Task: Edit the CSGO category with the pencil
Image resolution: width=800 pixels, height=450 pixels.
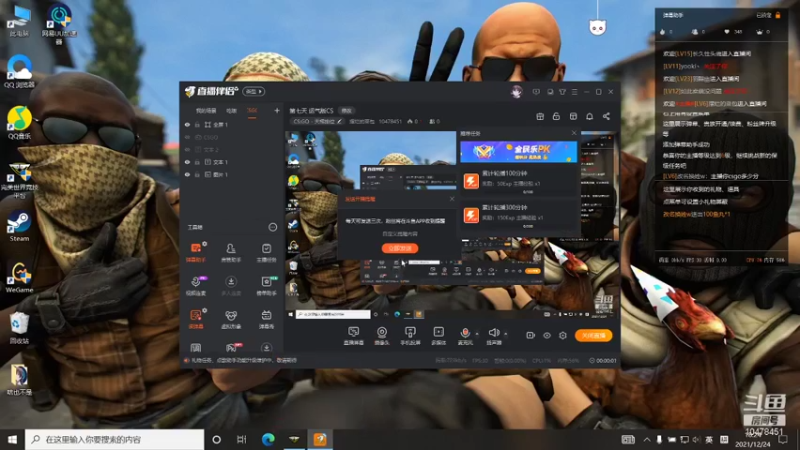Action: pyautogui.click(x=339, y=121)
